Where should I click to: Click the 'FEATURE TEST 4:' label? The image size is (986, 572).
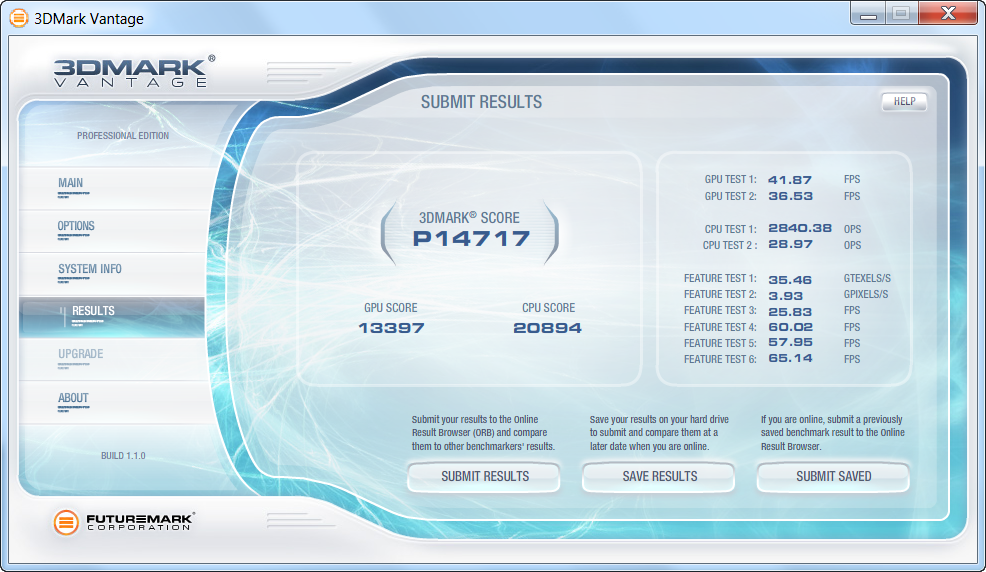720,327
